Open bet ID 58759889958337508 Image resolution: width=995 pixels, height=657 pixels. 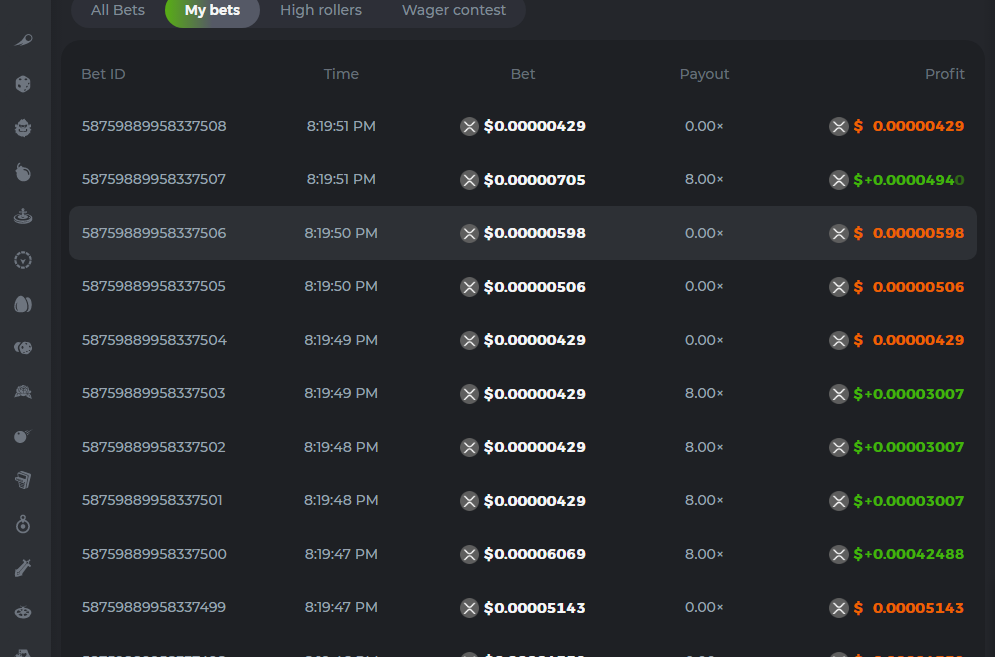[154, 126]
